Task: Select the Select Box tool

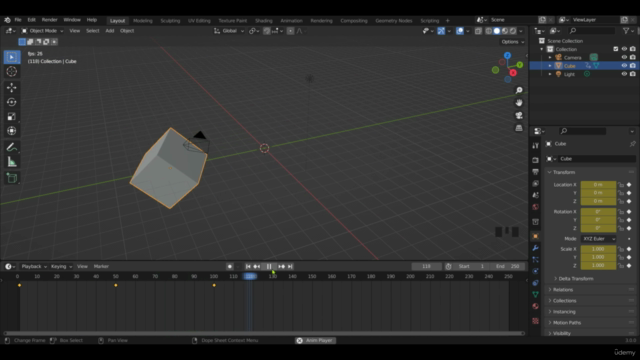Action: (11, 57)
